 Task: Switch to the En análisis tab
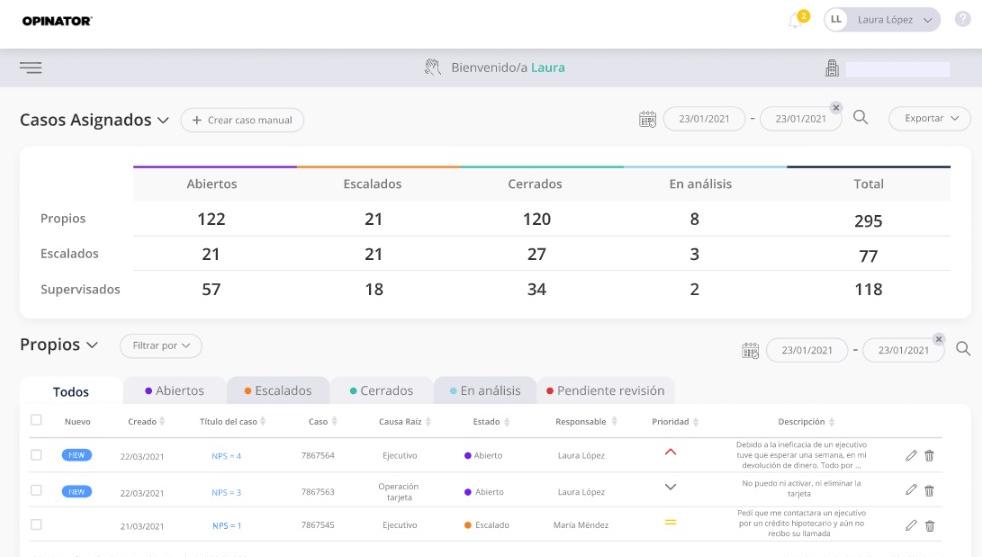(x=485, y=390)
